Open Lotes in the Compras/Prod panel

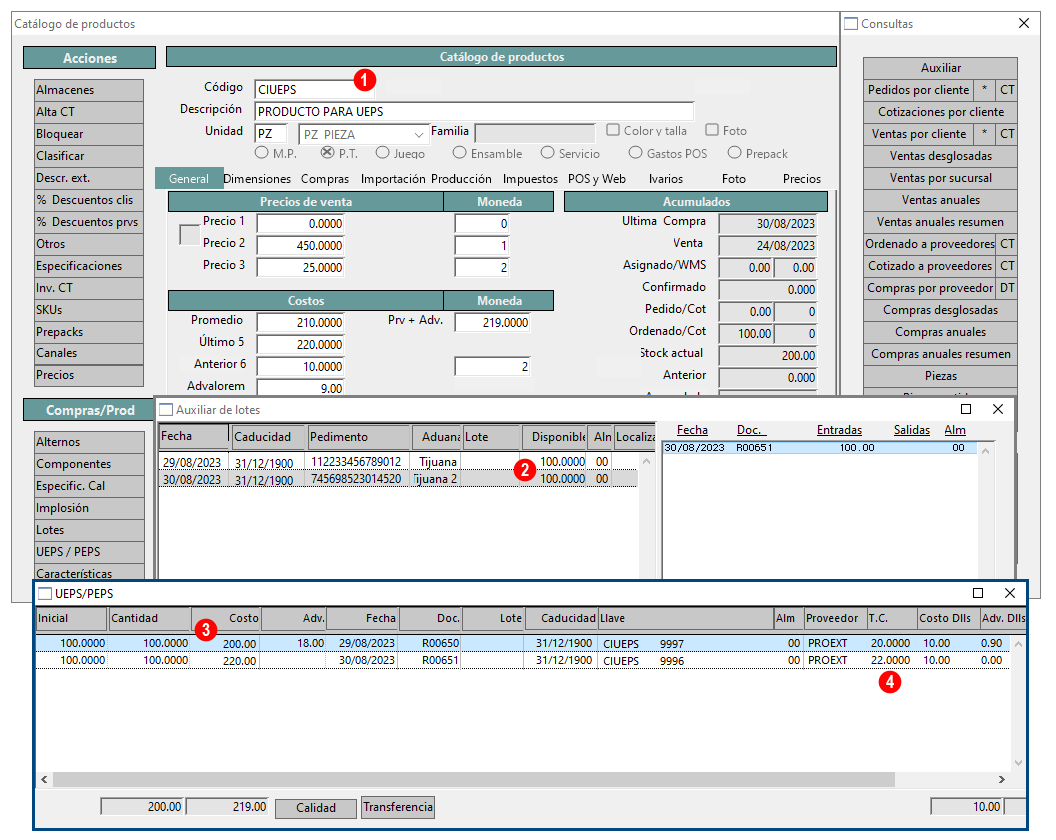point(90,530)
